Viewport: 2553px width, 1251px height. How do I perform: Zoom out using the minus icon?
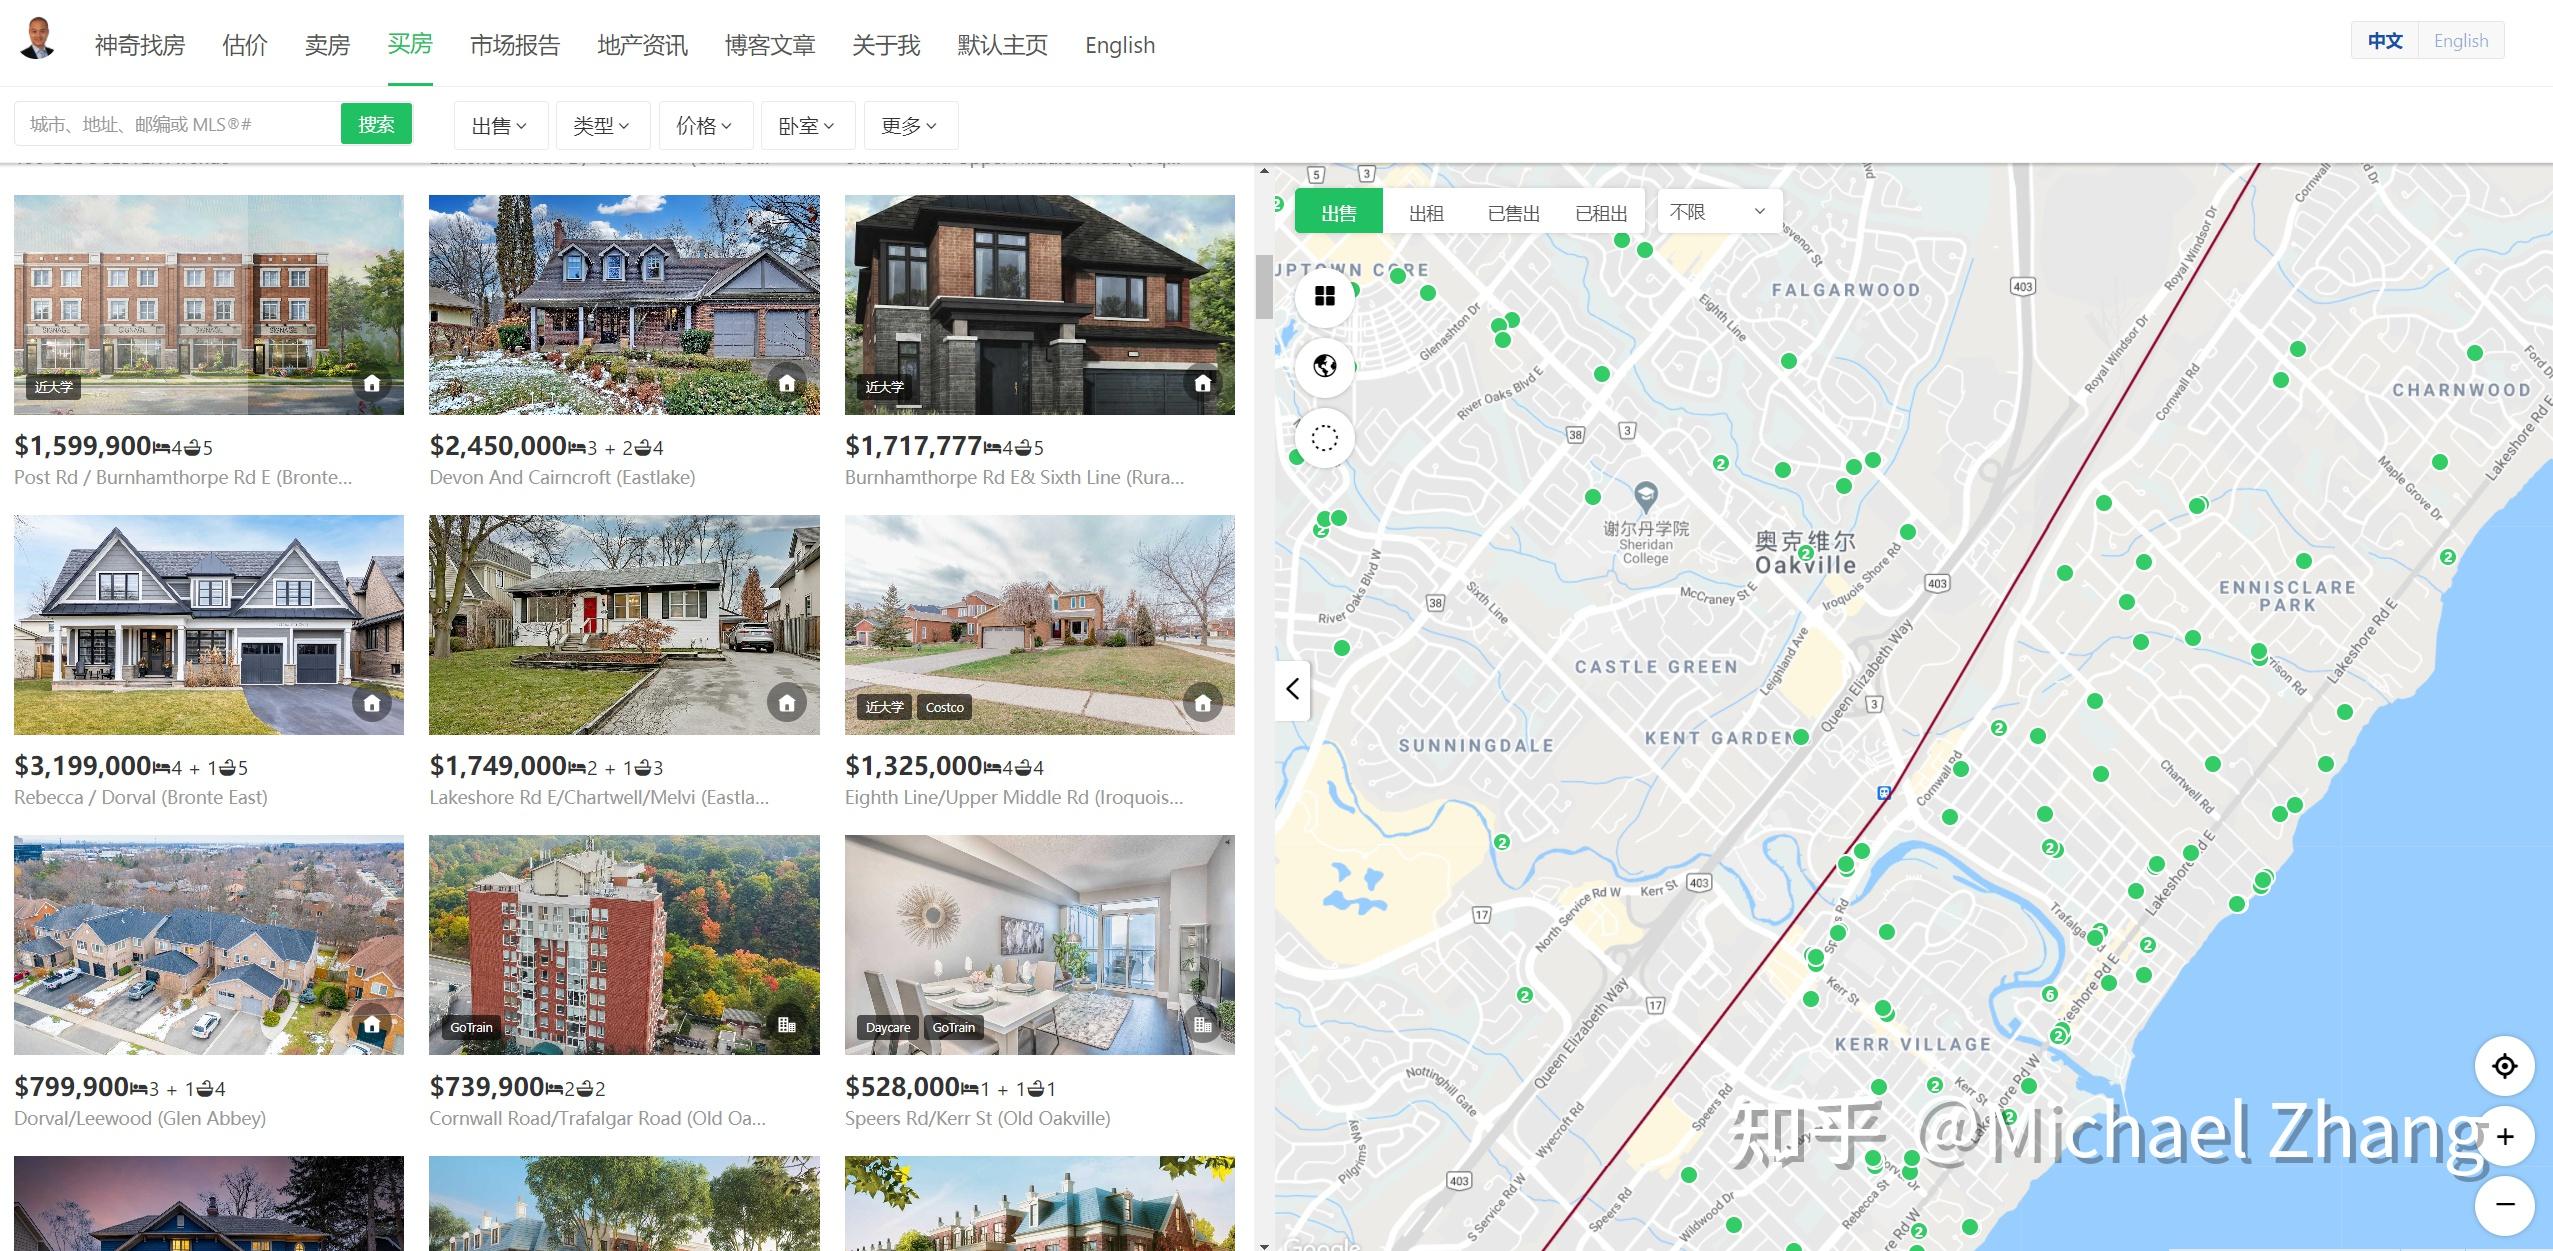tap(2507, 1205)
